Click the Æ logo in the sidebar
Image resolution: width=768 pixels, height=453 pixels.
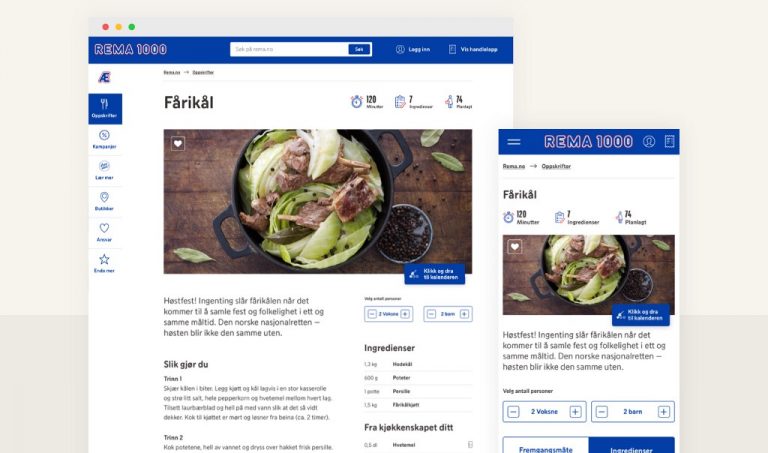104,77
